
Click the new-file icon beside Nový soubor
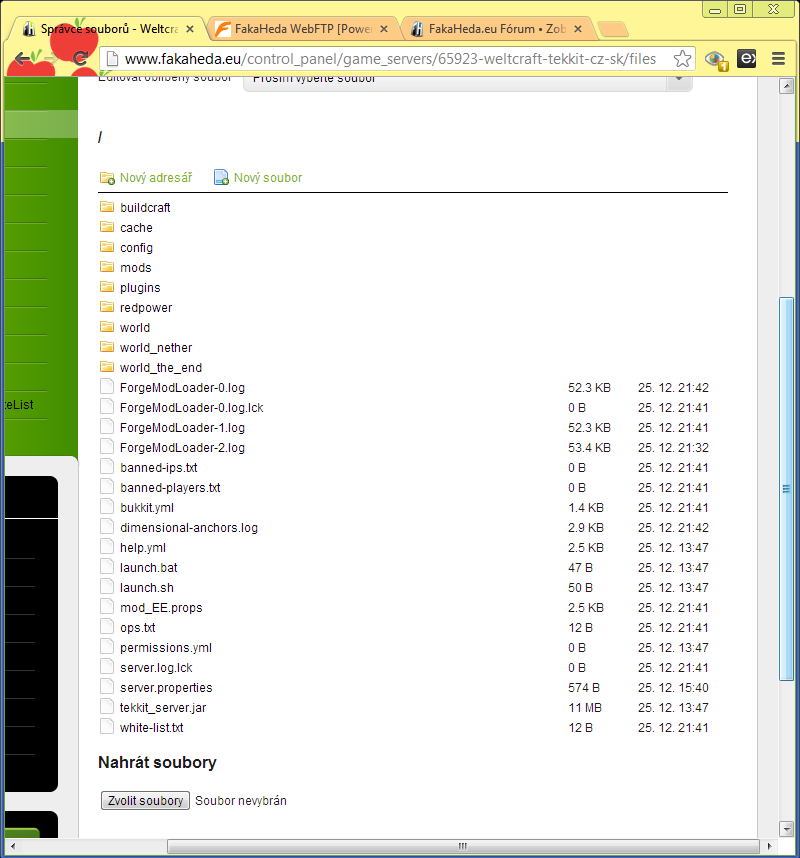(x=221, y=177)
